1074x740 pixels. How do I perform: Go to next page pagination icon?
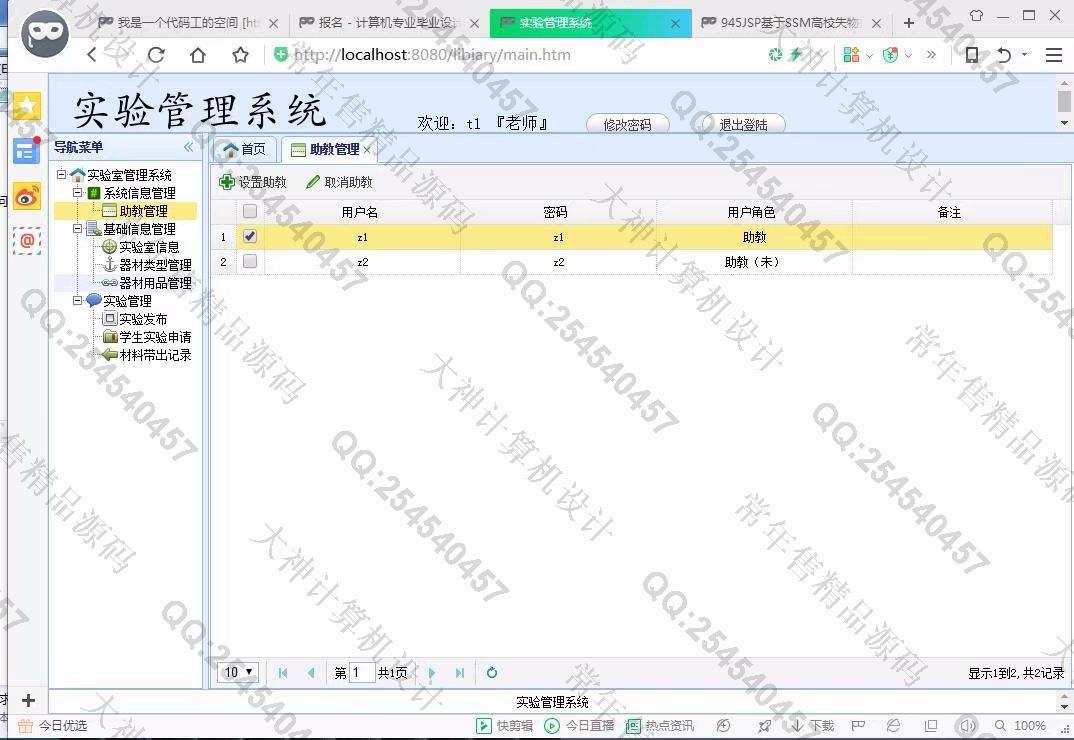coord(432,673)
